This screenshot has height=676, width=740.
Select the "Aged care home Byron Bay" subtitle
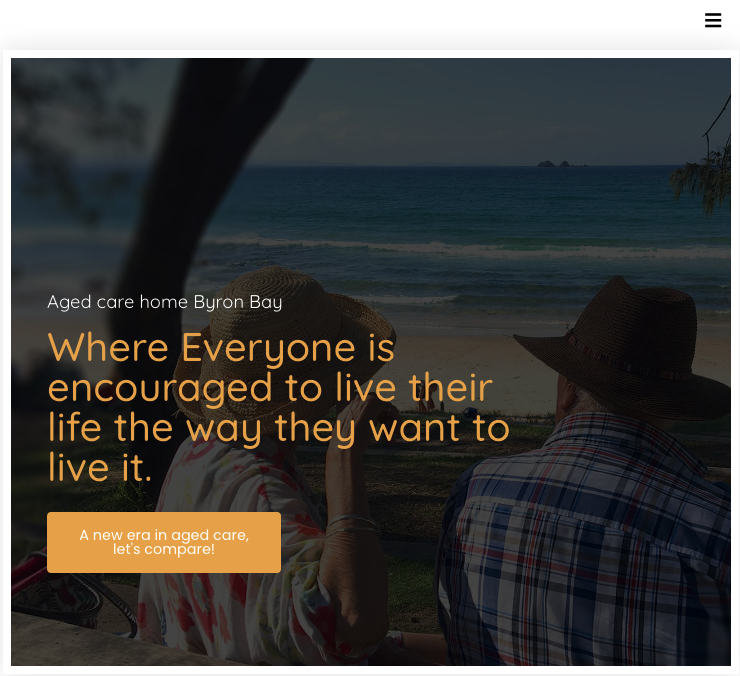(165, 302)
